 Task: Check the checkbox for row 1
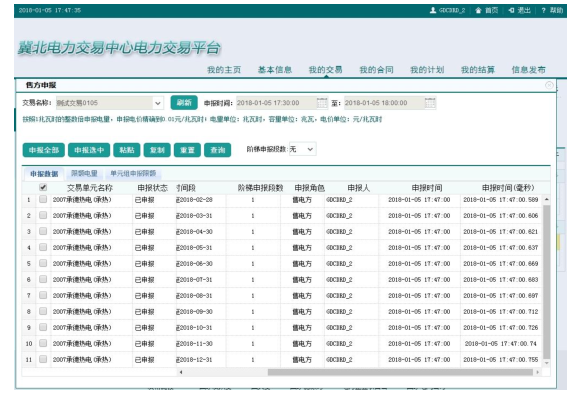point(43,199)
